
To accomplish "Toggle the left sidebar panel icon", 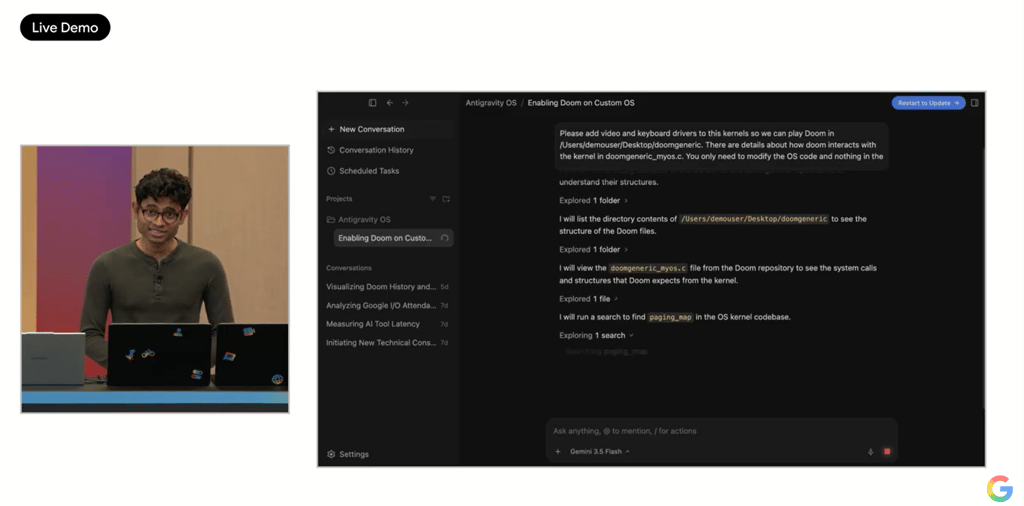I will (x=372, y=103).
